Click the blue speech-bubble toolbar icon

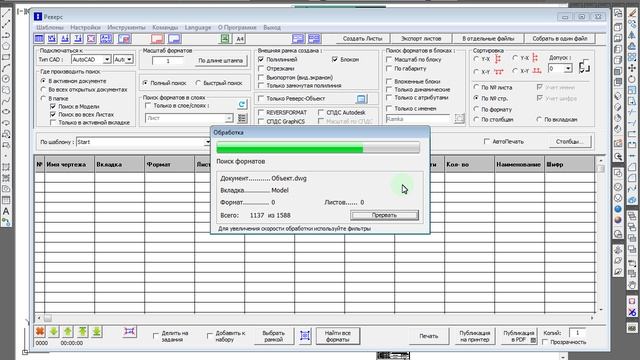tap(174, 39)
